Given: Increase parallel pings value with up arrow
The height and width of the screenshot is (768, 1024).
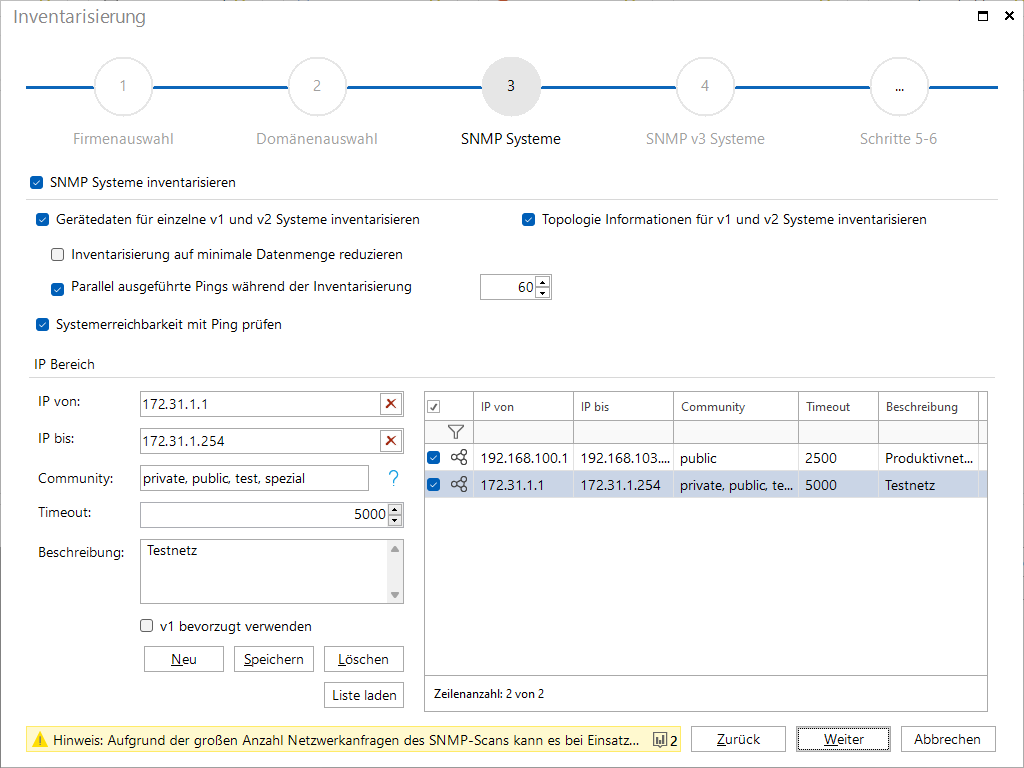Looking at the screenshot, I should click(x=543, y=282).
